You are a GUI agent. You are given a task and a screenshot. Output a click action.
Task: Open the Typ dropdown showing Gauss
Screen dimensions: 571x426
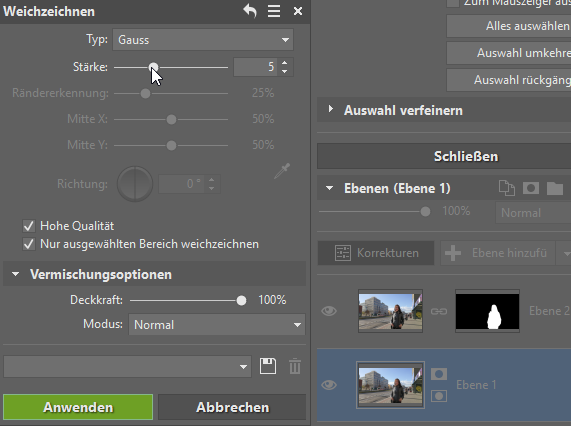tap(203, 40)
